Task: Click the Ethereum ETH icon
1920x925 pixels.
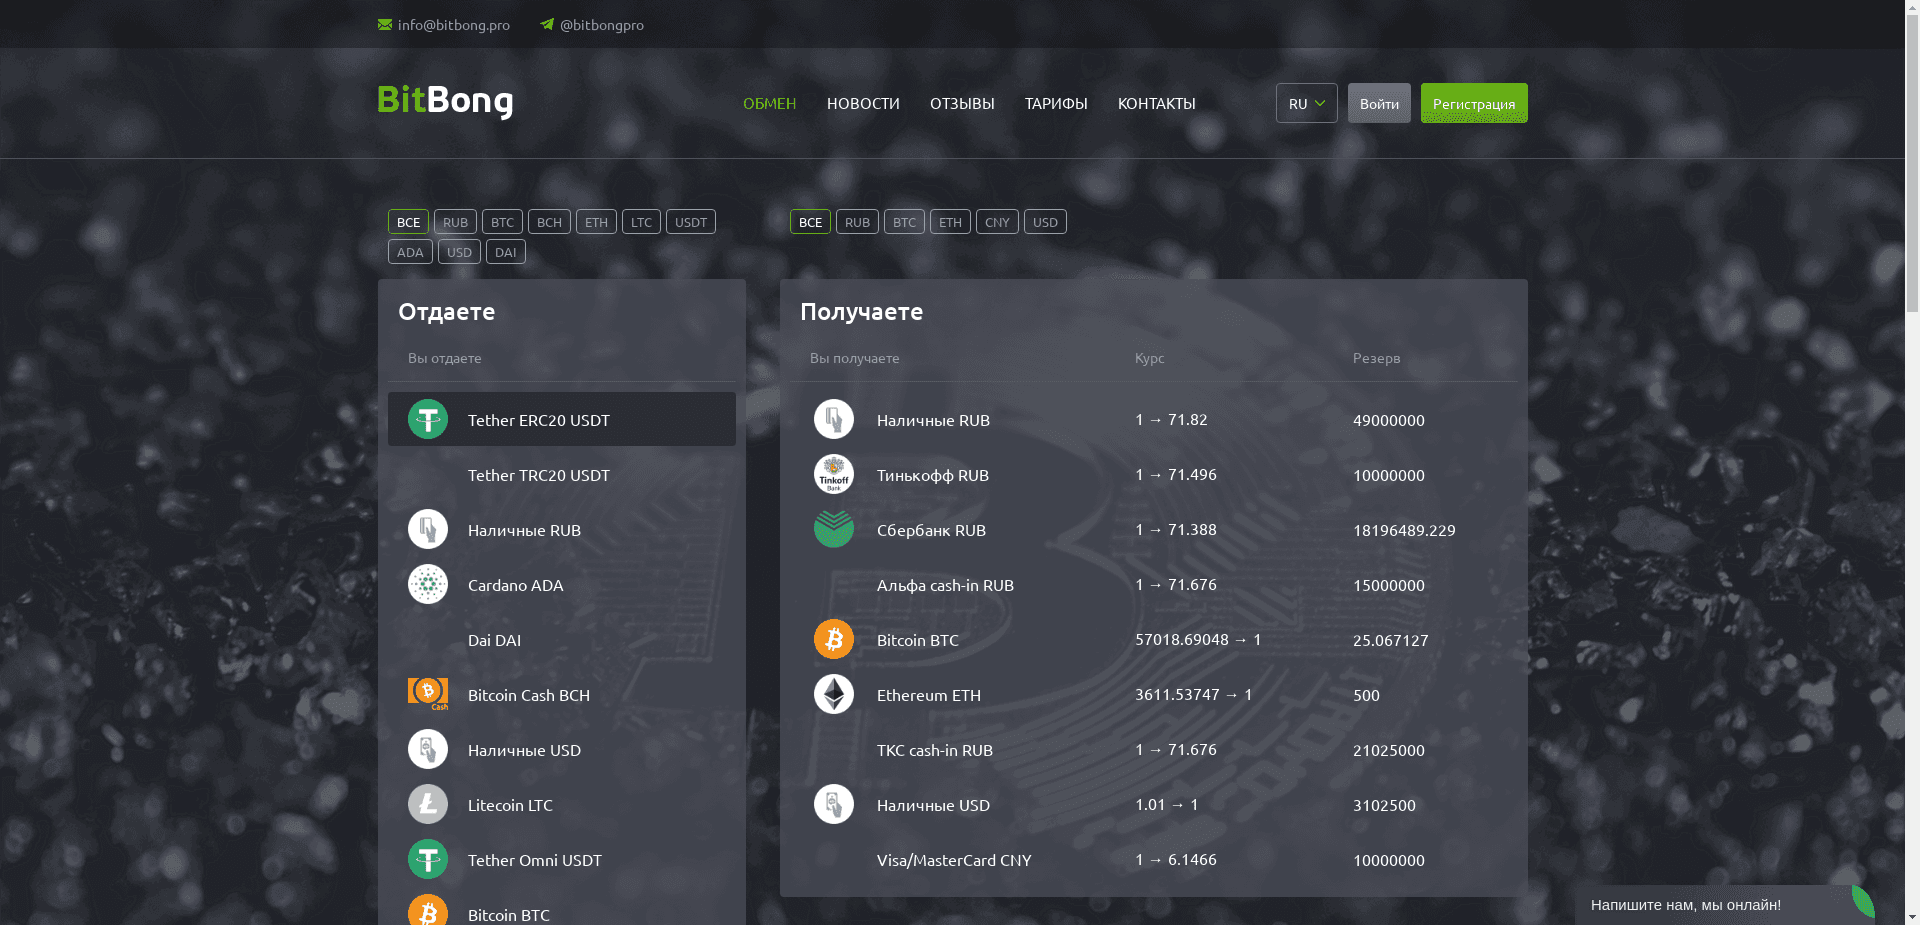Action: (x=833, y=694)
